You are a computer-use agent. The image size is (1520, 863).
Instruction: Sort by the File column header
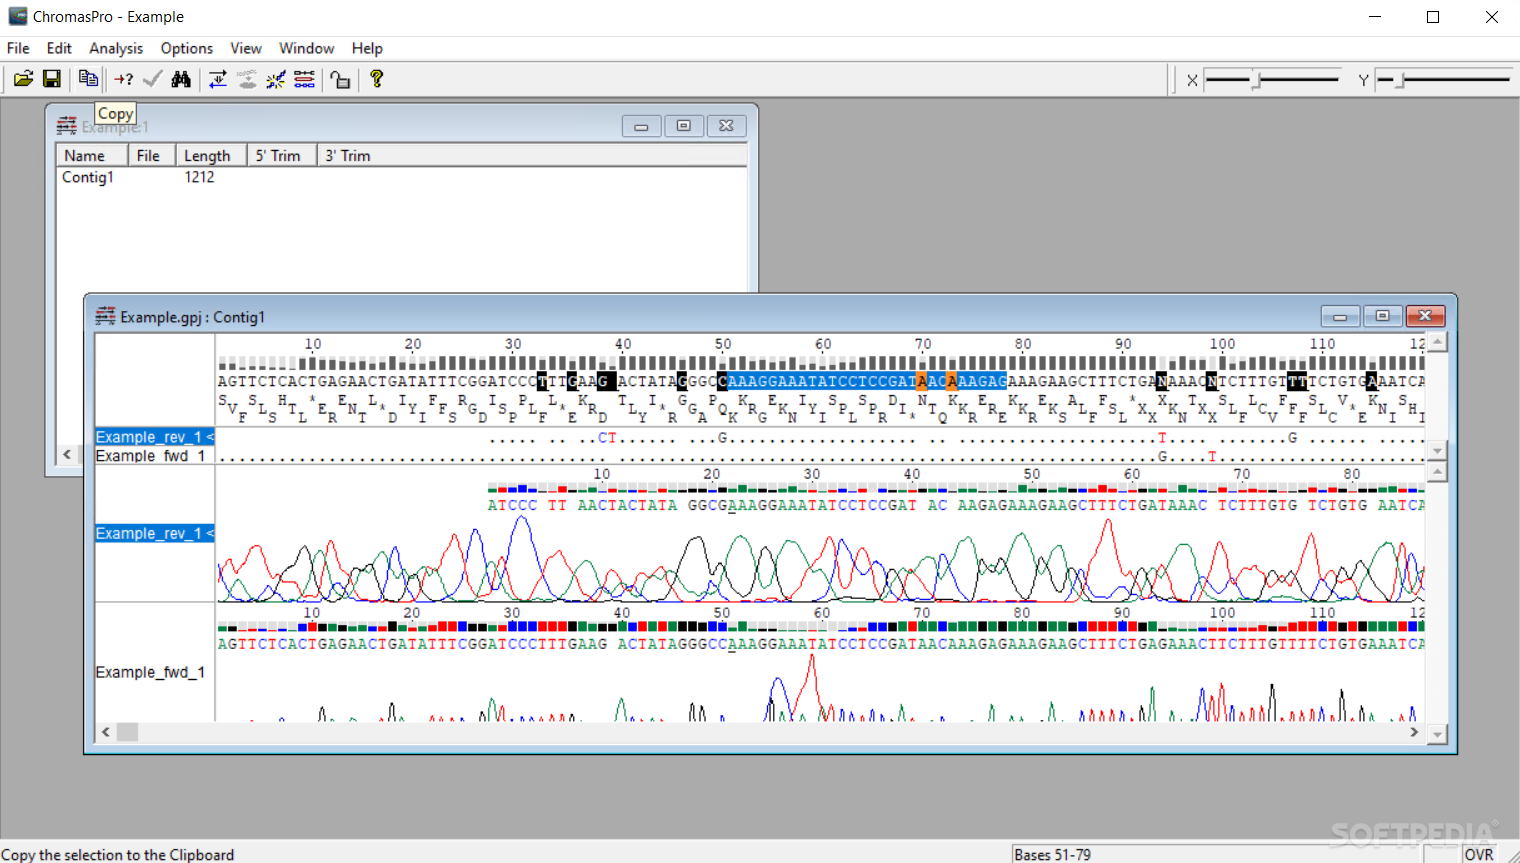click(152, 155)
